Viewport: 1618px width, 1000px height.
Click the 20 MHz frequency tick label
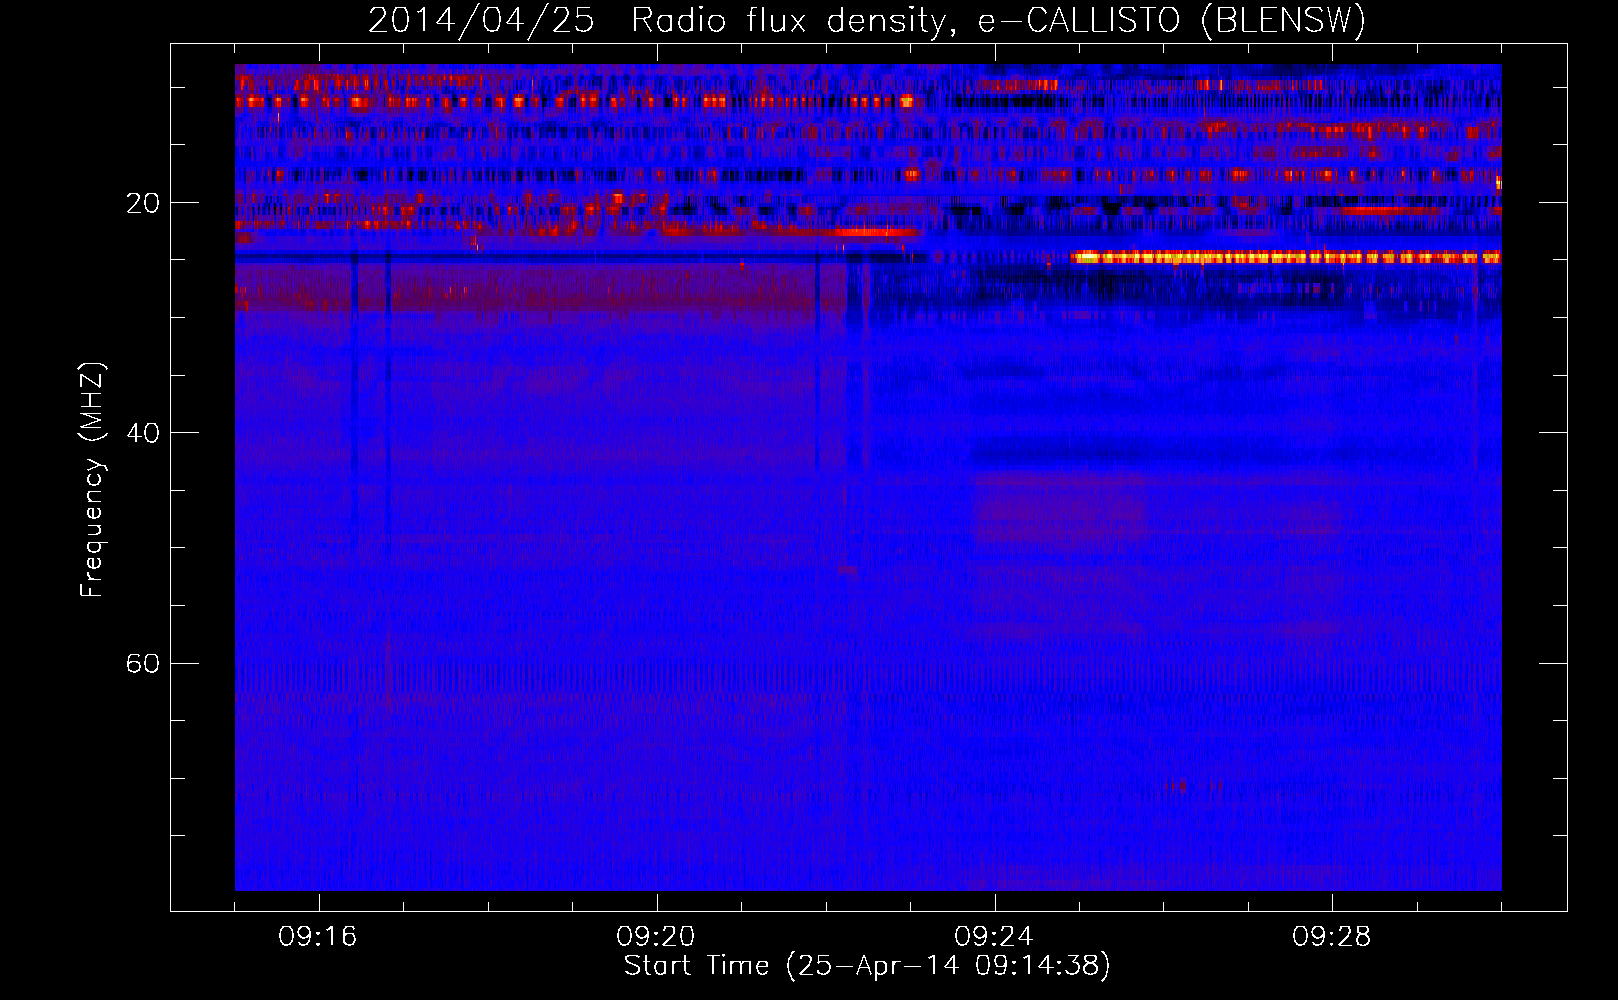click(x=143, y=203)
